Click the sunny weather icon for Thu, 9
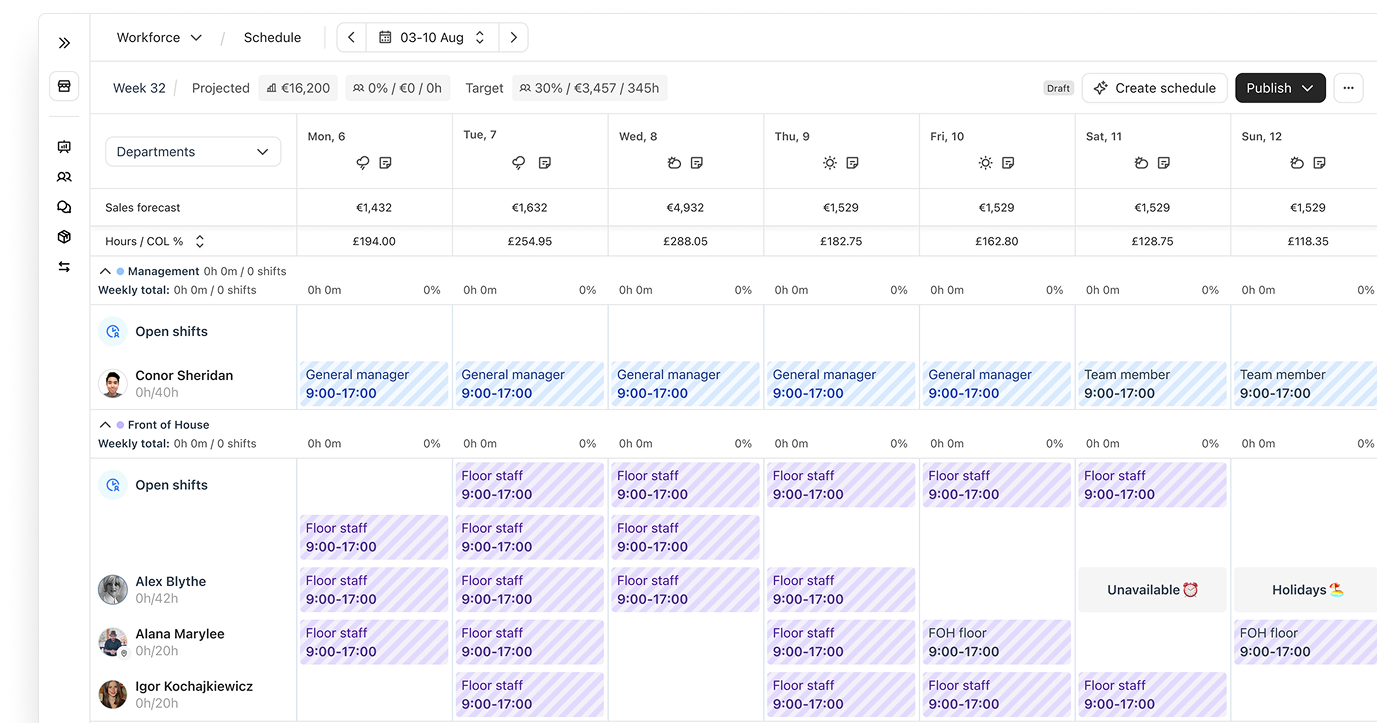Image resolution: width=1377 pixels, height=723 pixels. click(x=829, y=163)
